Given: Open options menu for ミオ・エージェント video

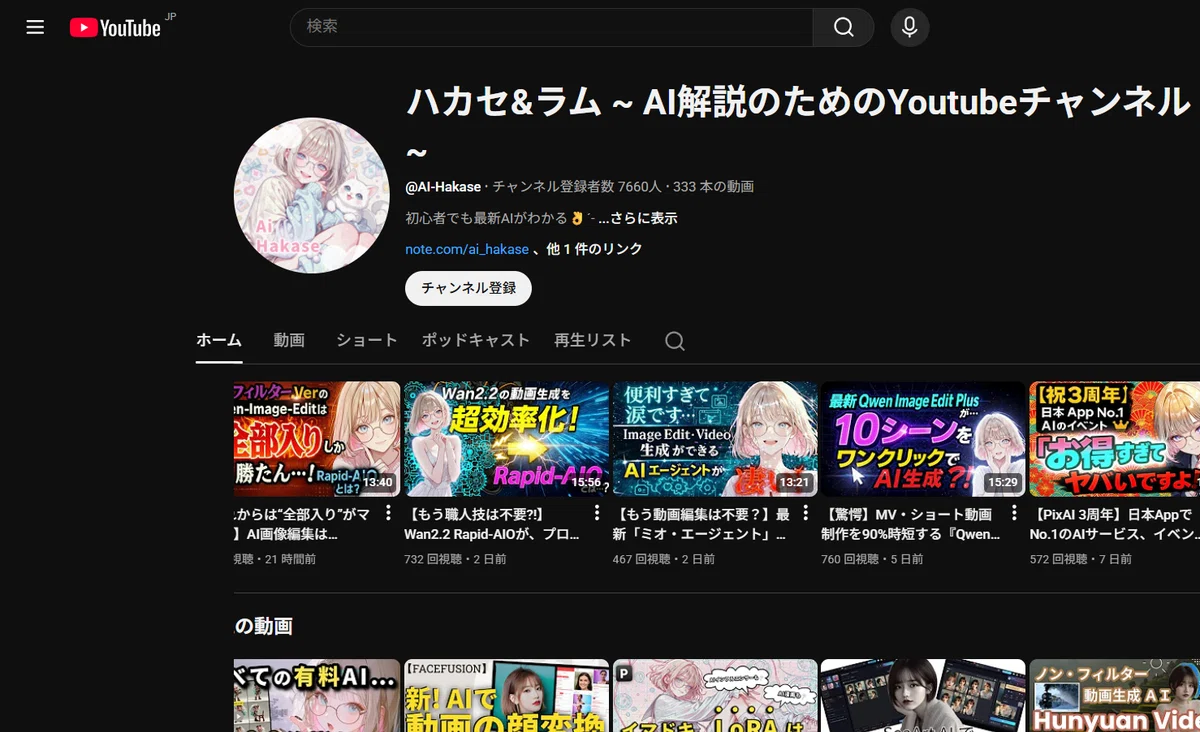Looking at the screenshot, I should click(x=805, y=513).
